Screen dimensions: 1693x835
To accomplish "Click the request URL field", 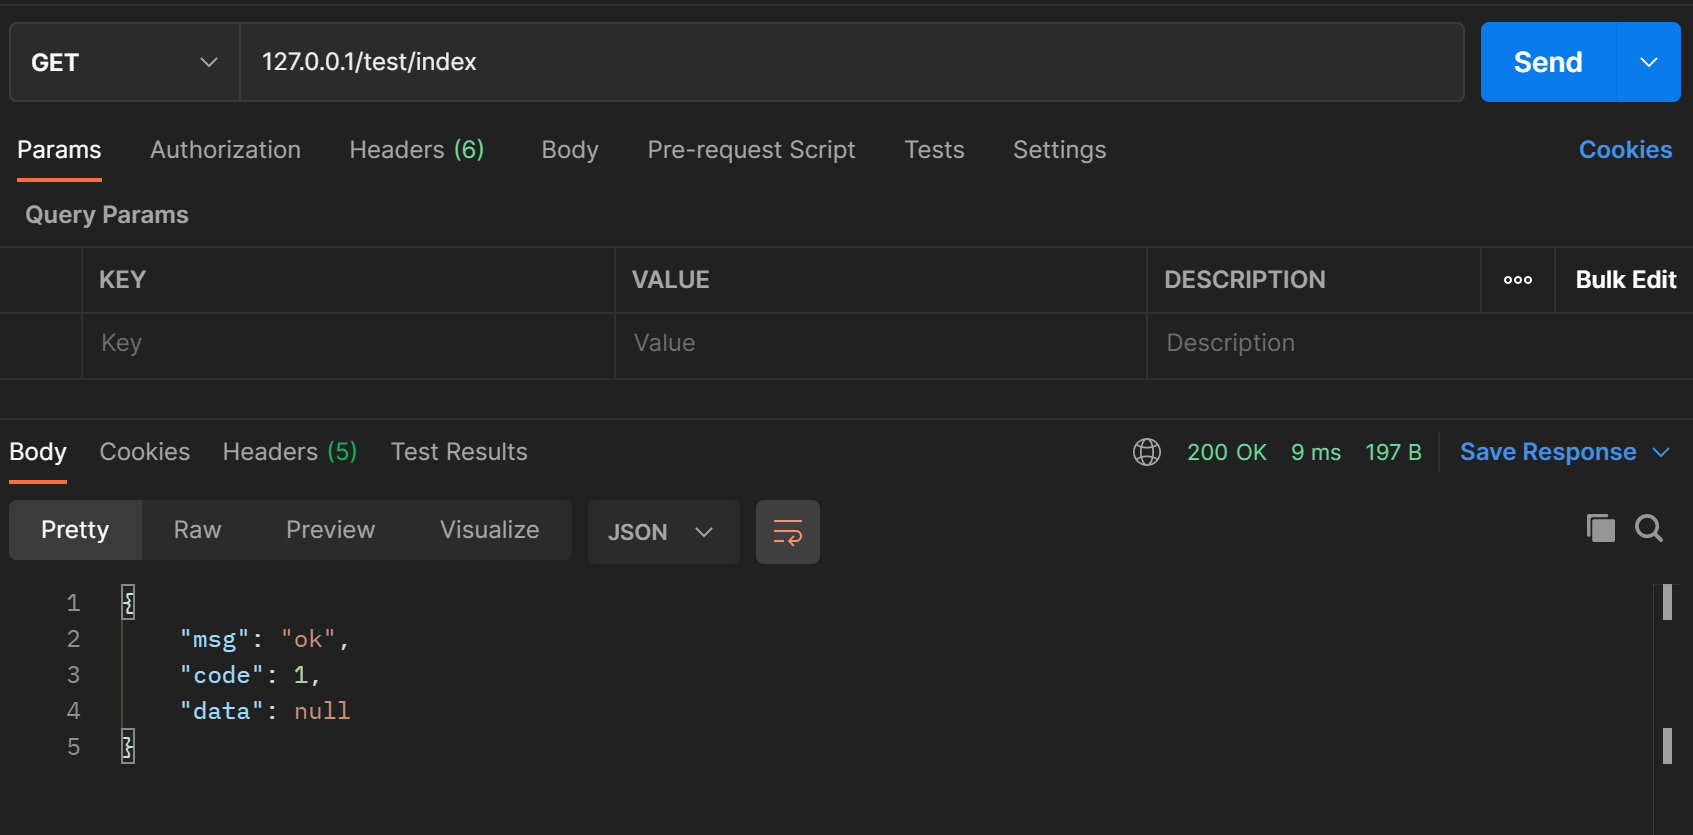I will [850, 62].
